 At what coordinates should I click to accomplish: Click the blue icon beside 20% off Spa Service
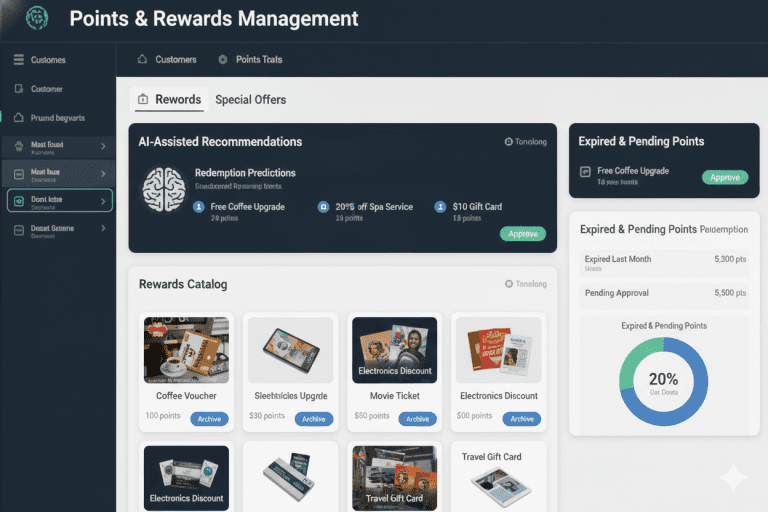point(323,207)
